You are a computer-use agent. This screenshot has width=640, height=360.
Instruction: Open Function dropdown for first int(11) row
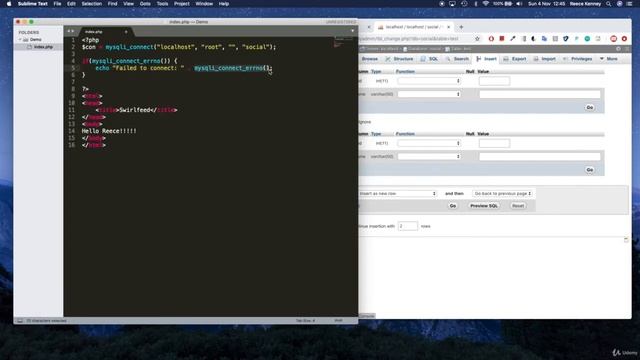pos(429,81)
